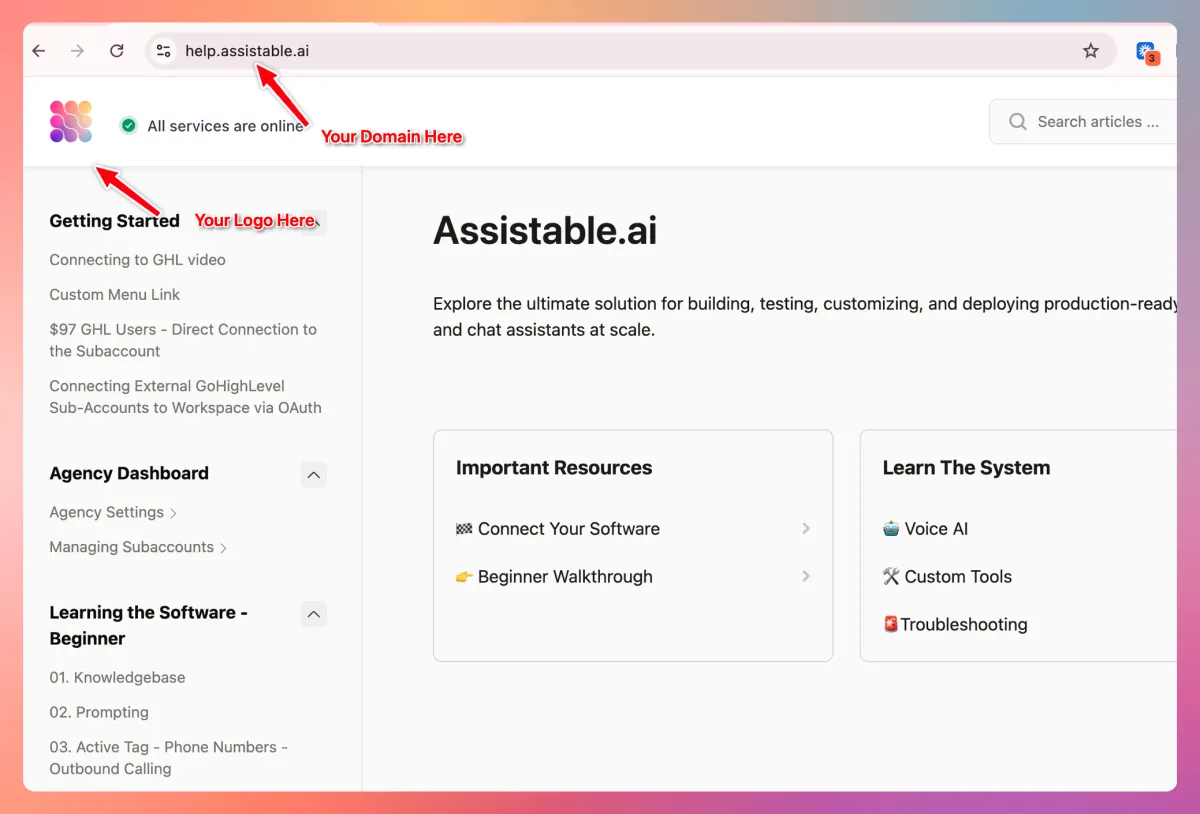Open Connecting to GHL video article
Screen dimensions: 1200x814
tap(137, 260)
